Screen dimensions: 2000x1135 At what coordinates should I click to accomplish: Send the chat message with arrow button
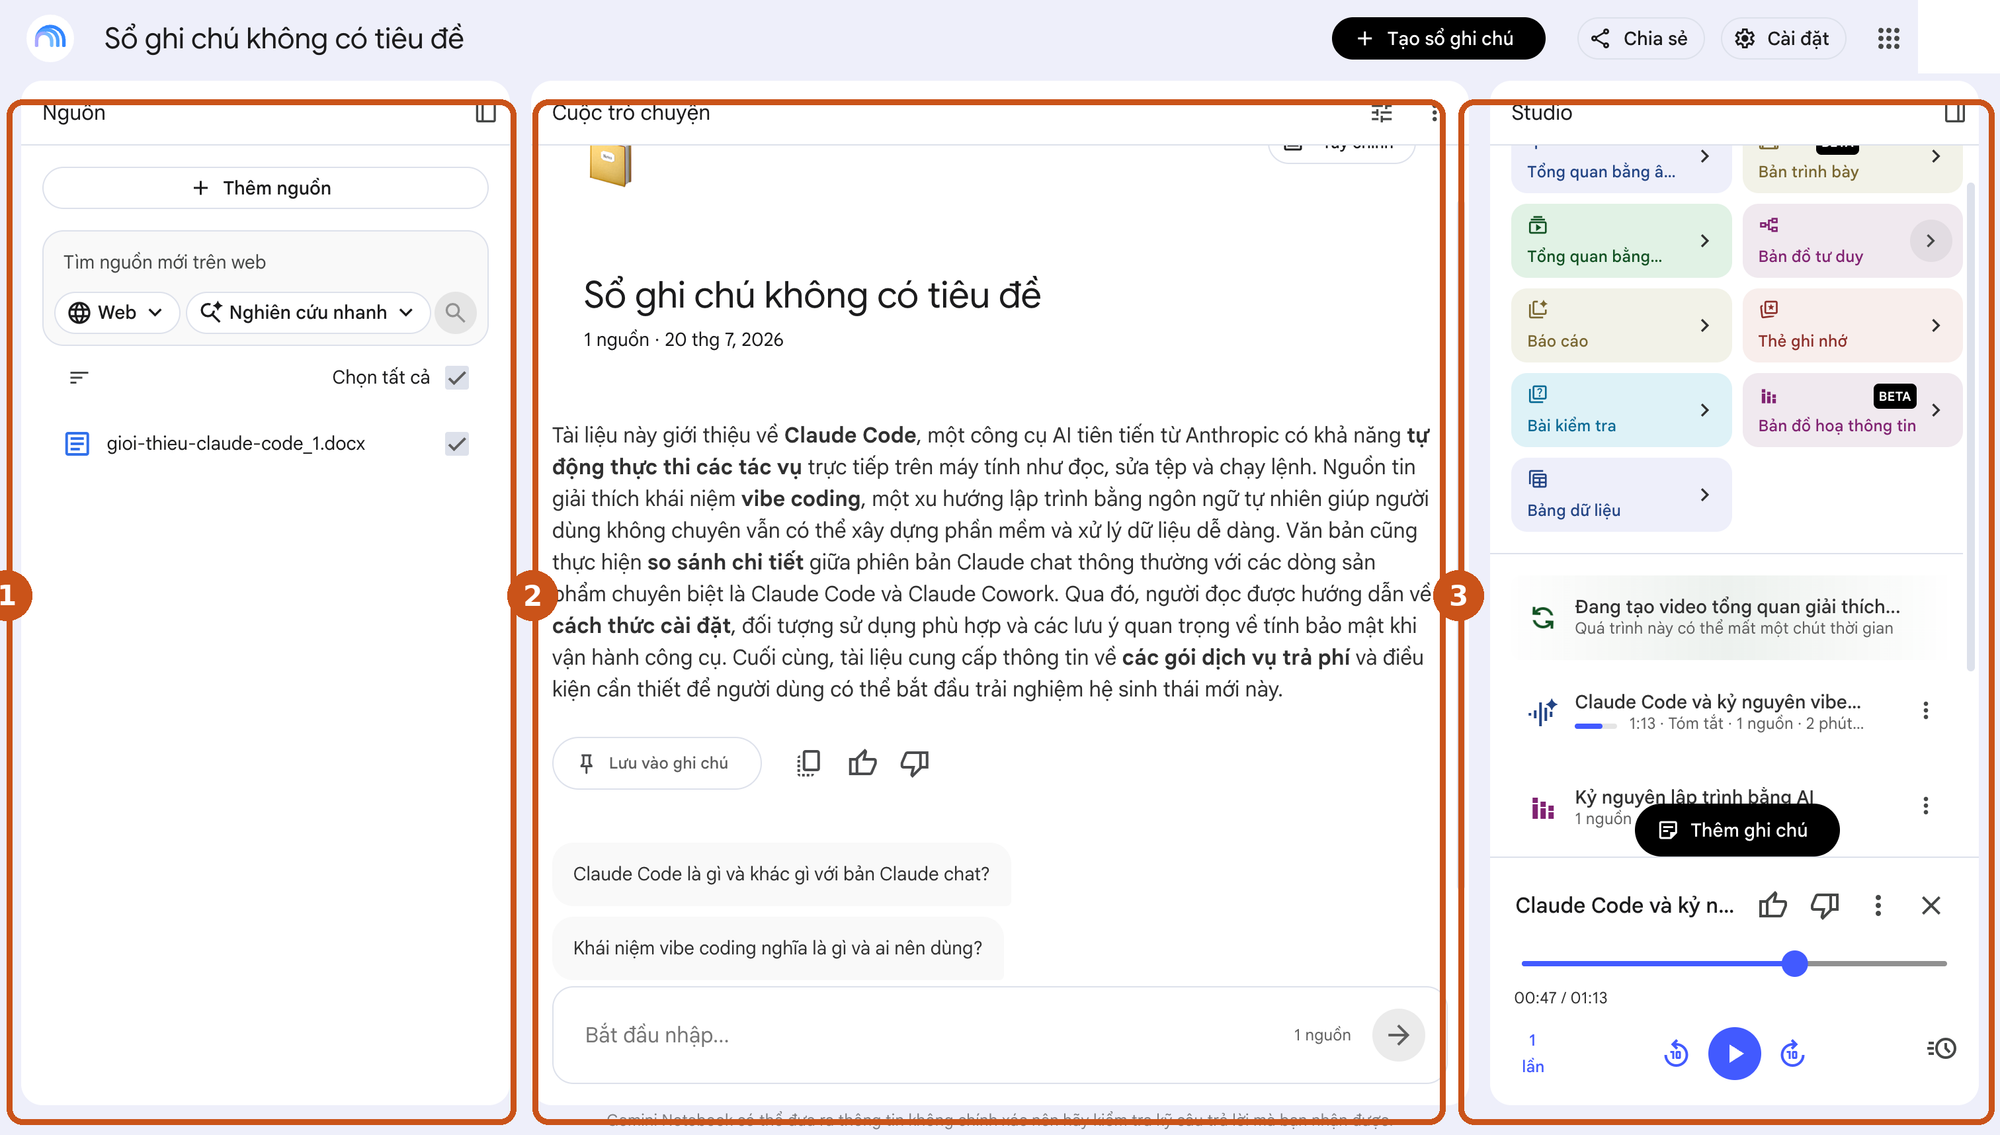(x=1398, y=1035)
